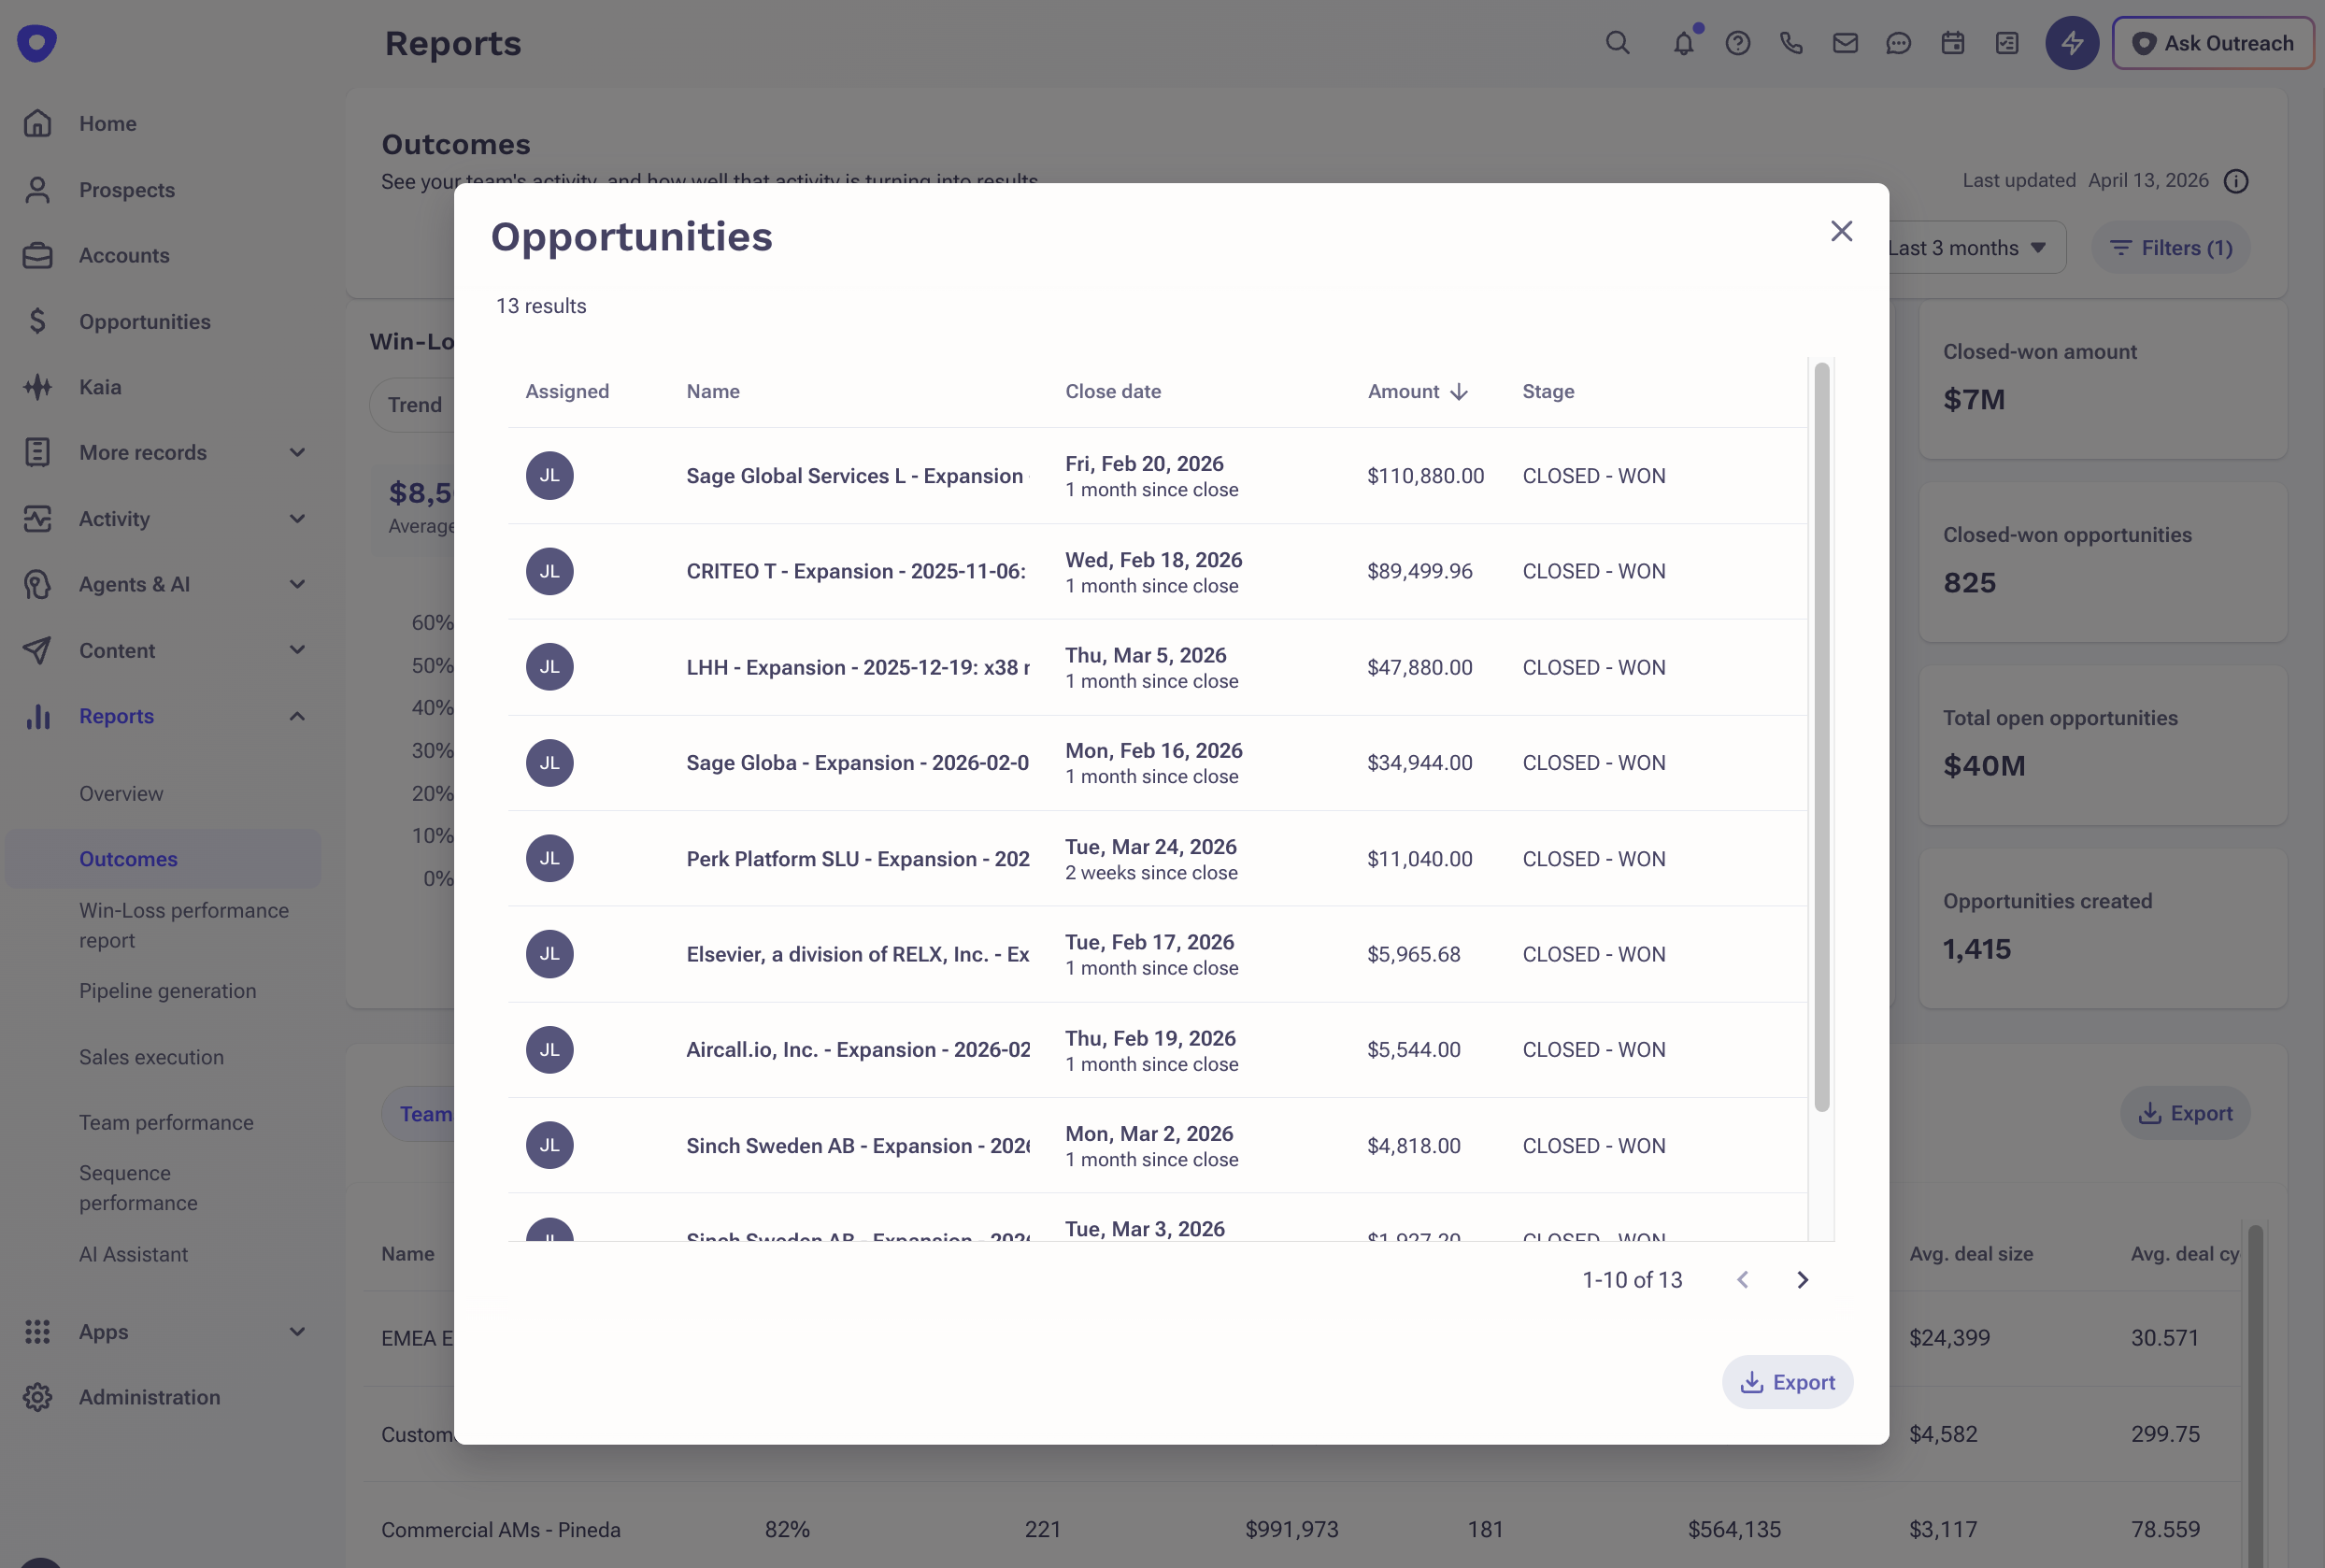Open the Sage Global Services L opportunity
Image resolution: width=2325 pixels, height=1568 pixels.
pyautogui.click(x=855, y=476)
